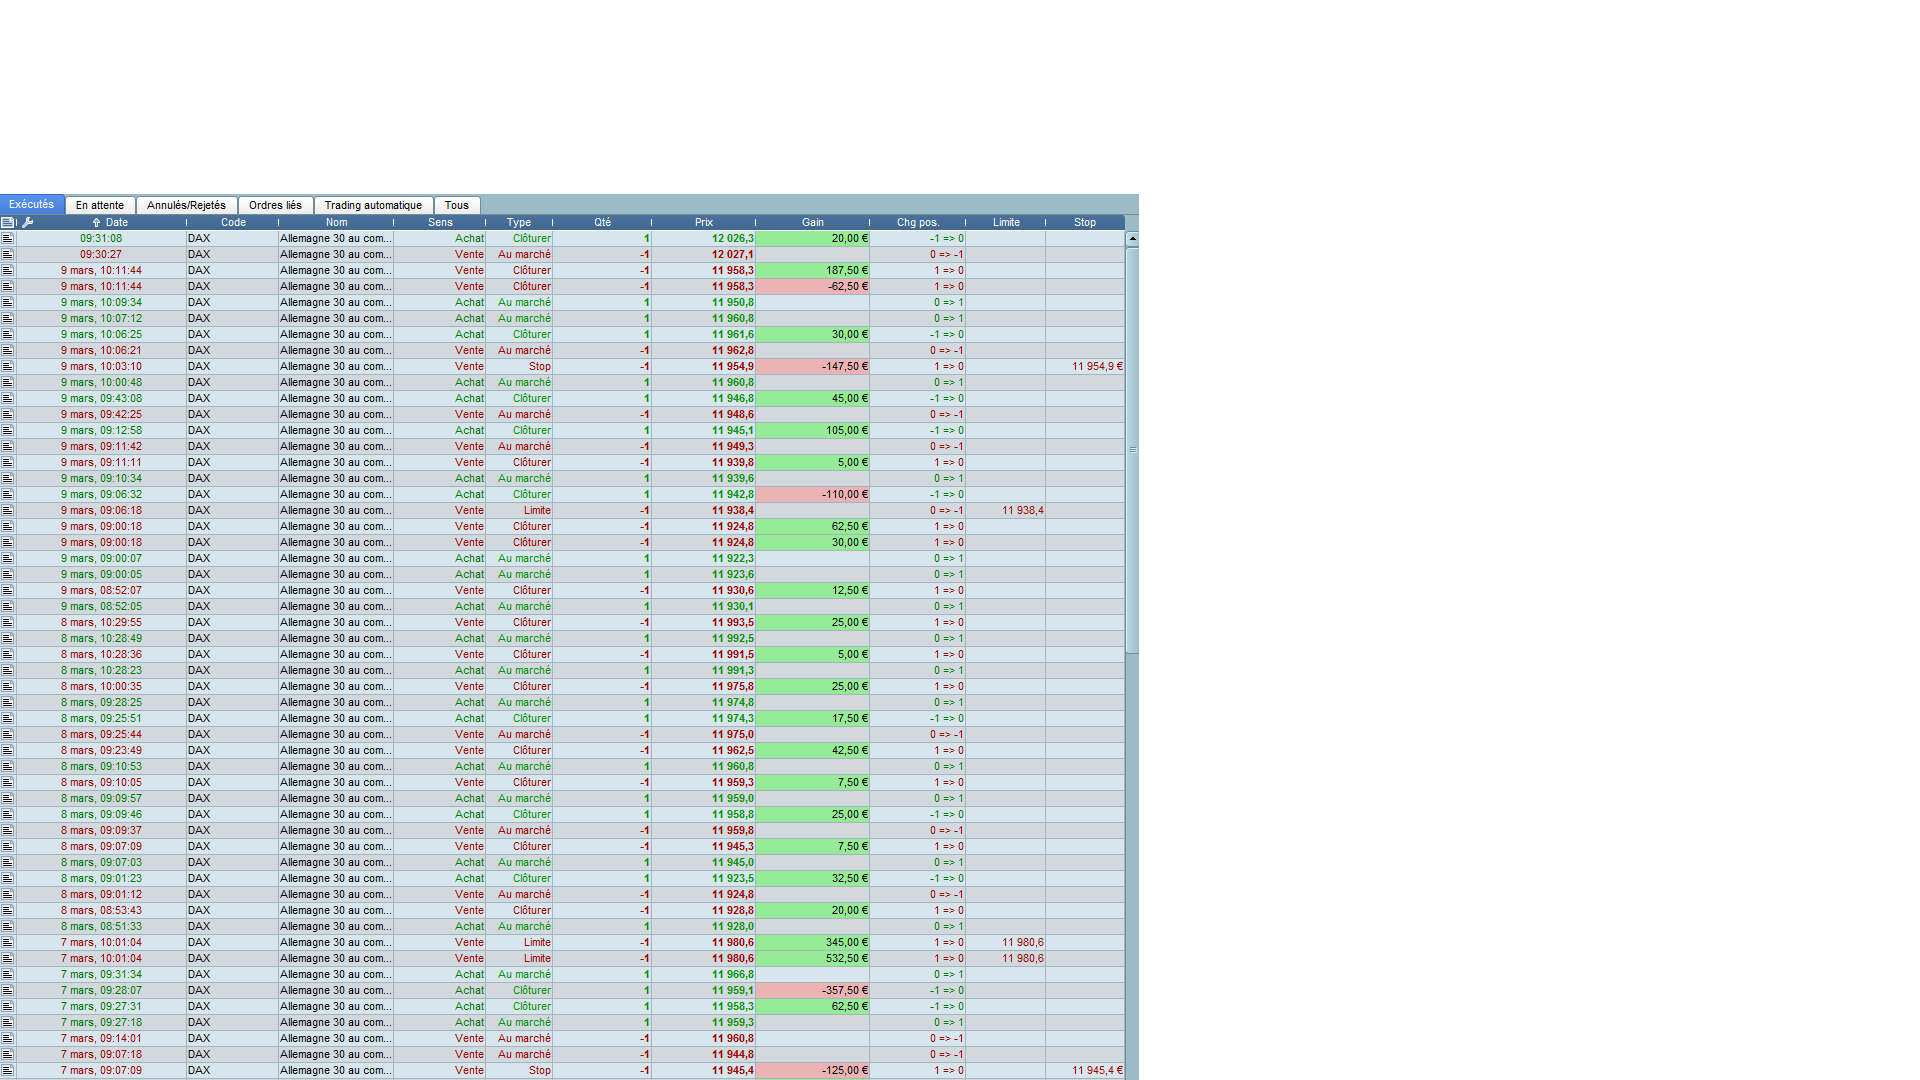Show all orders via Tous tab
Screen dimensions: 1920x1080
coord(457,205)
